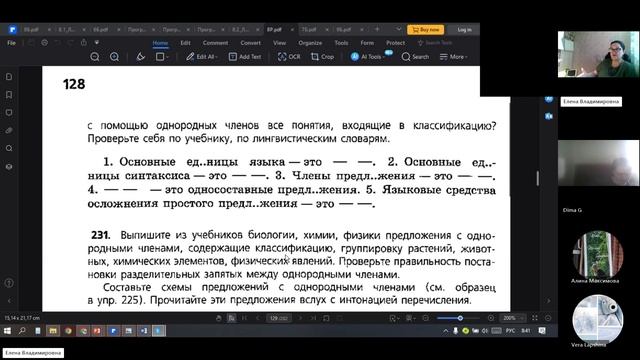This screenshot has height=360, width=640.
Task: Click the share icon in quick access bar
Action: (x=84, y=42)
